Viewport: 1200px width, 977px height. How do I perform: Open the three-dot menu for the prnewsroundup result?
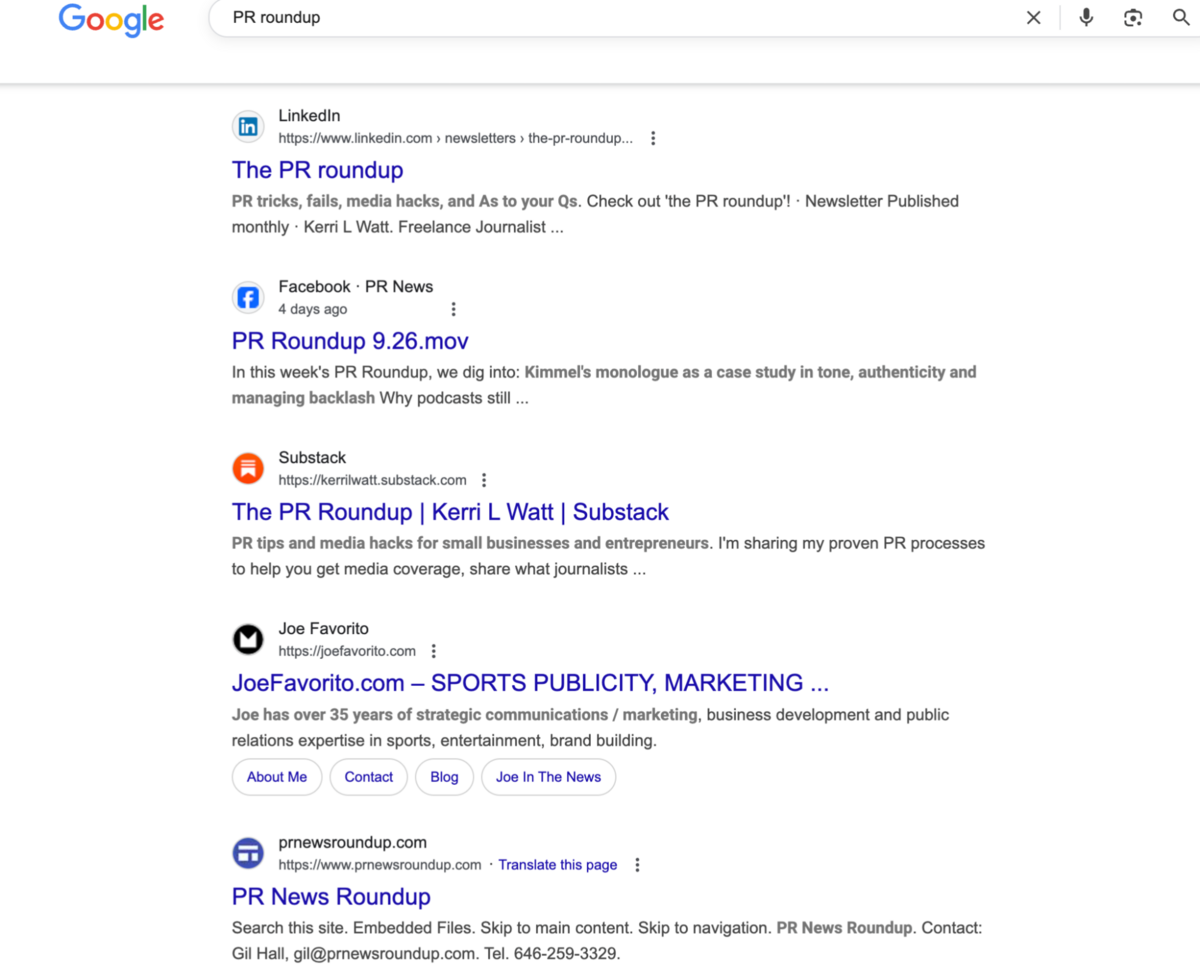pos(638,864)
